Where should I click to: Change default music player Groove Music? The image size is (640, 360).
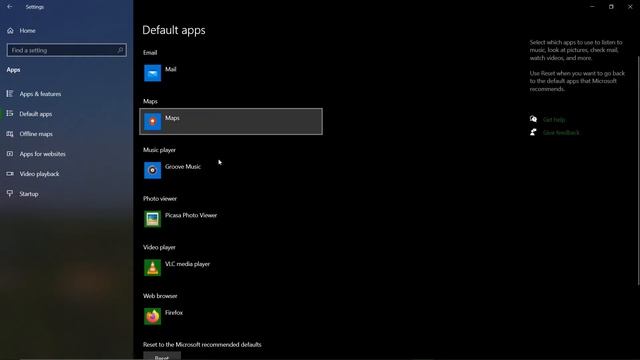tap(231, 170)
